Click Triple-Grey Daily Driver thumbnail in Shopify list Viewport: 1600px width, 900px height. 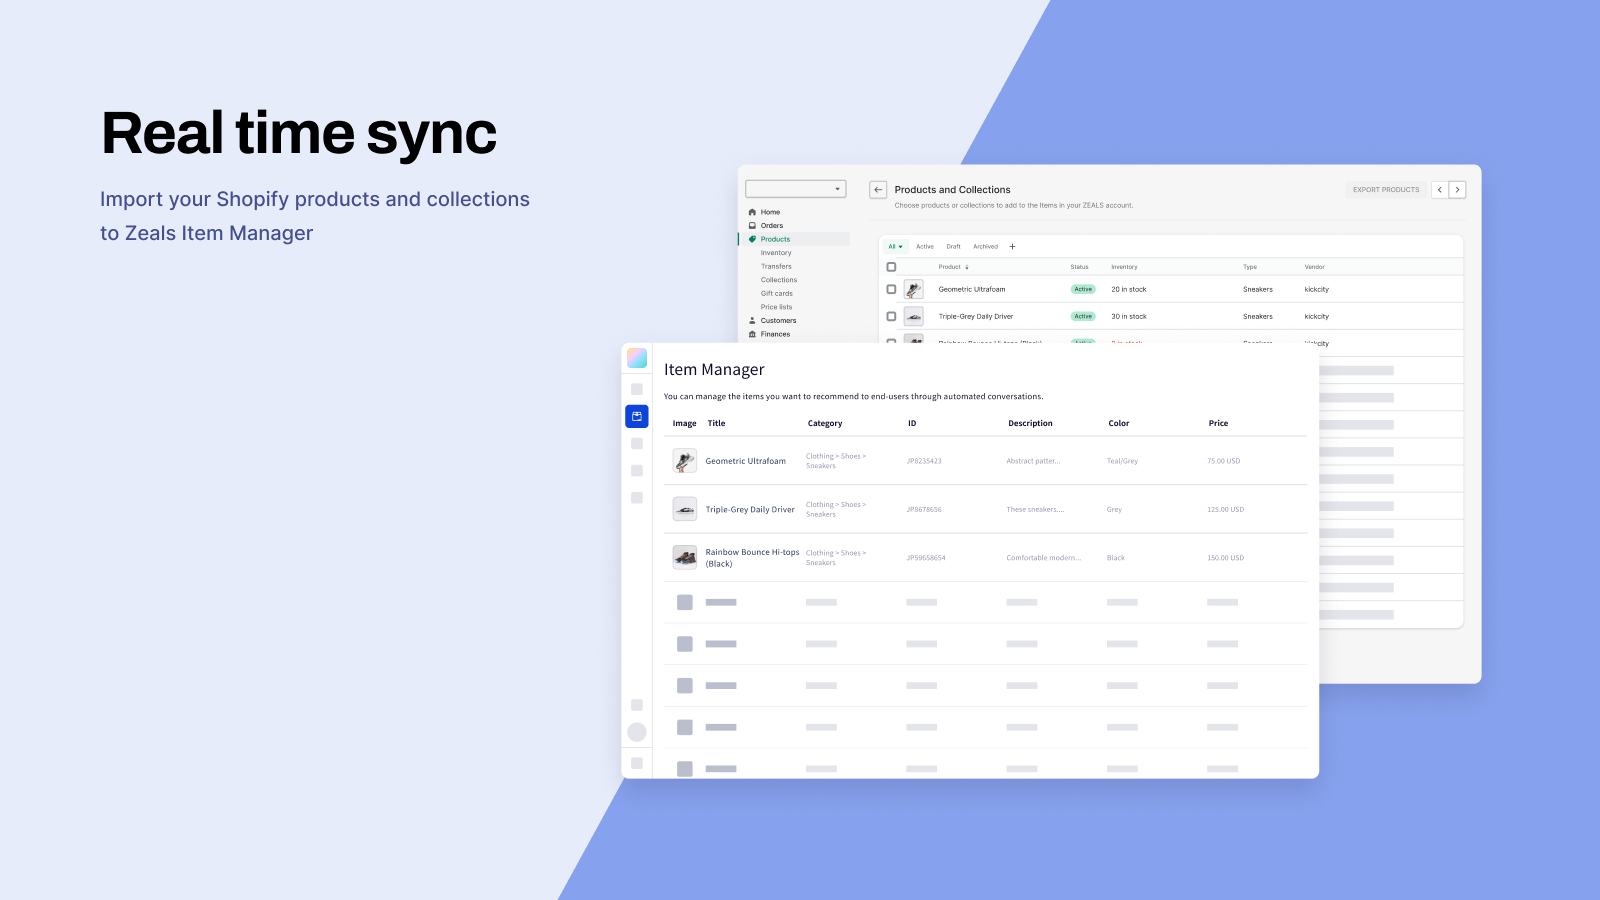[914, 316]
